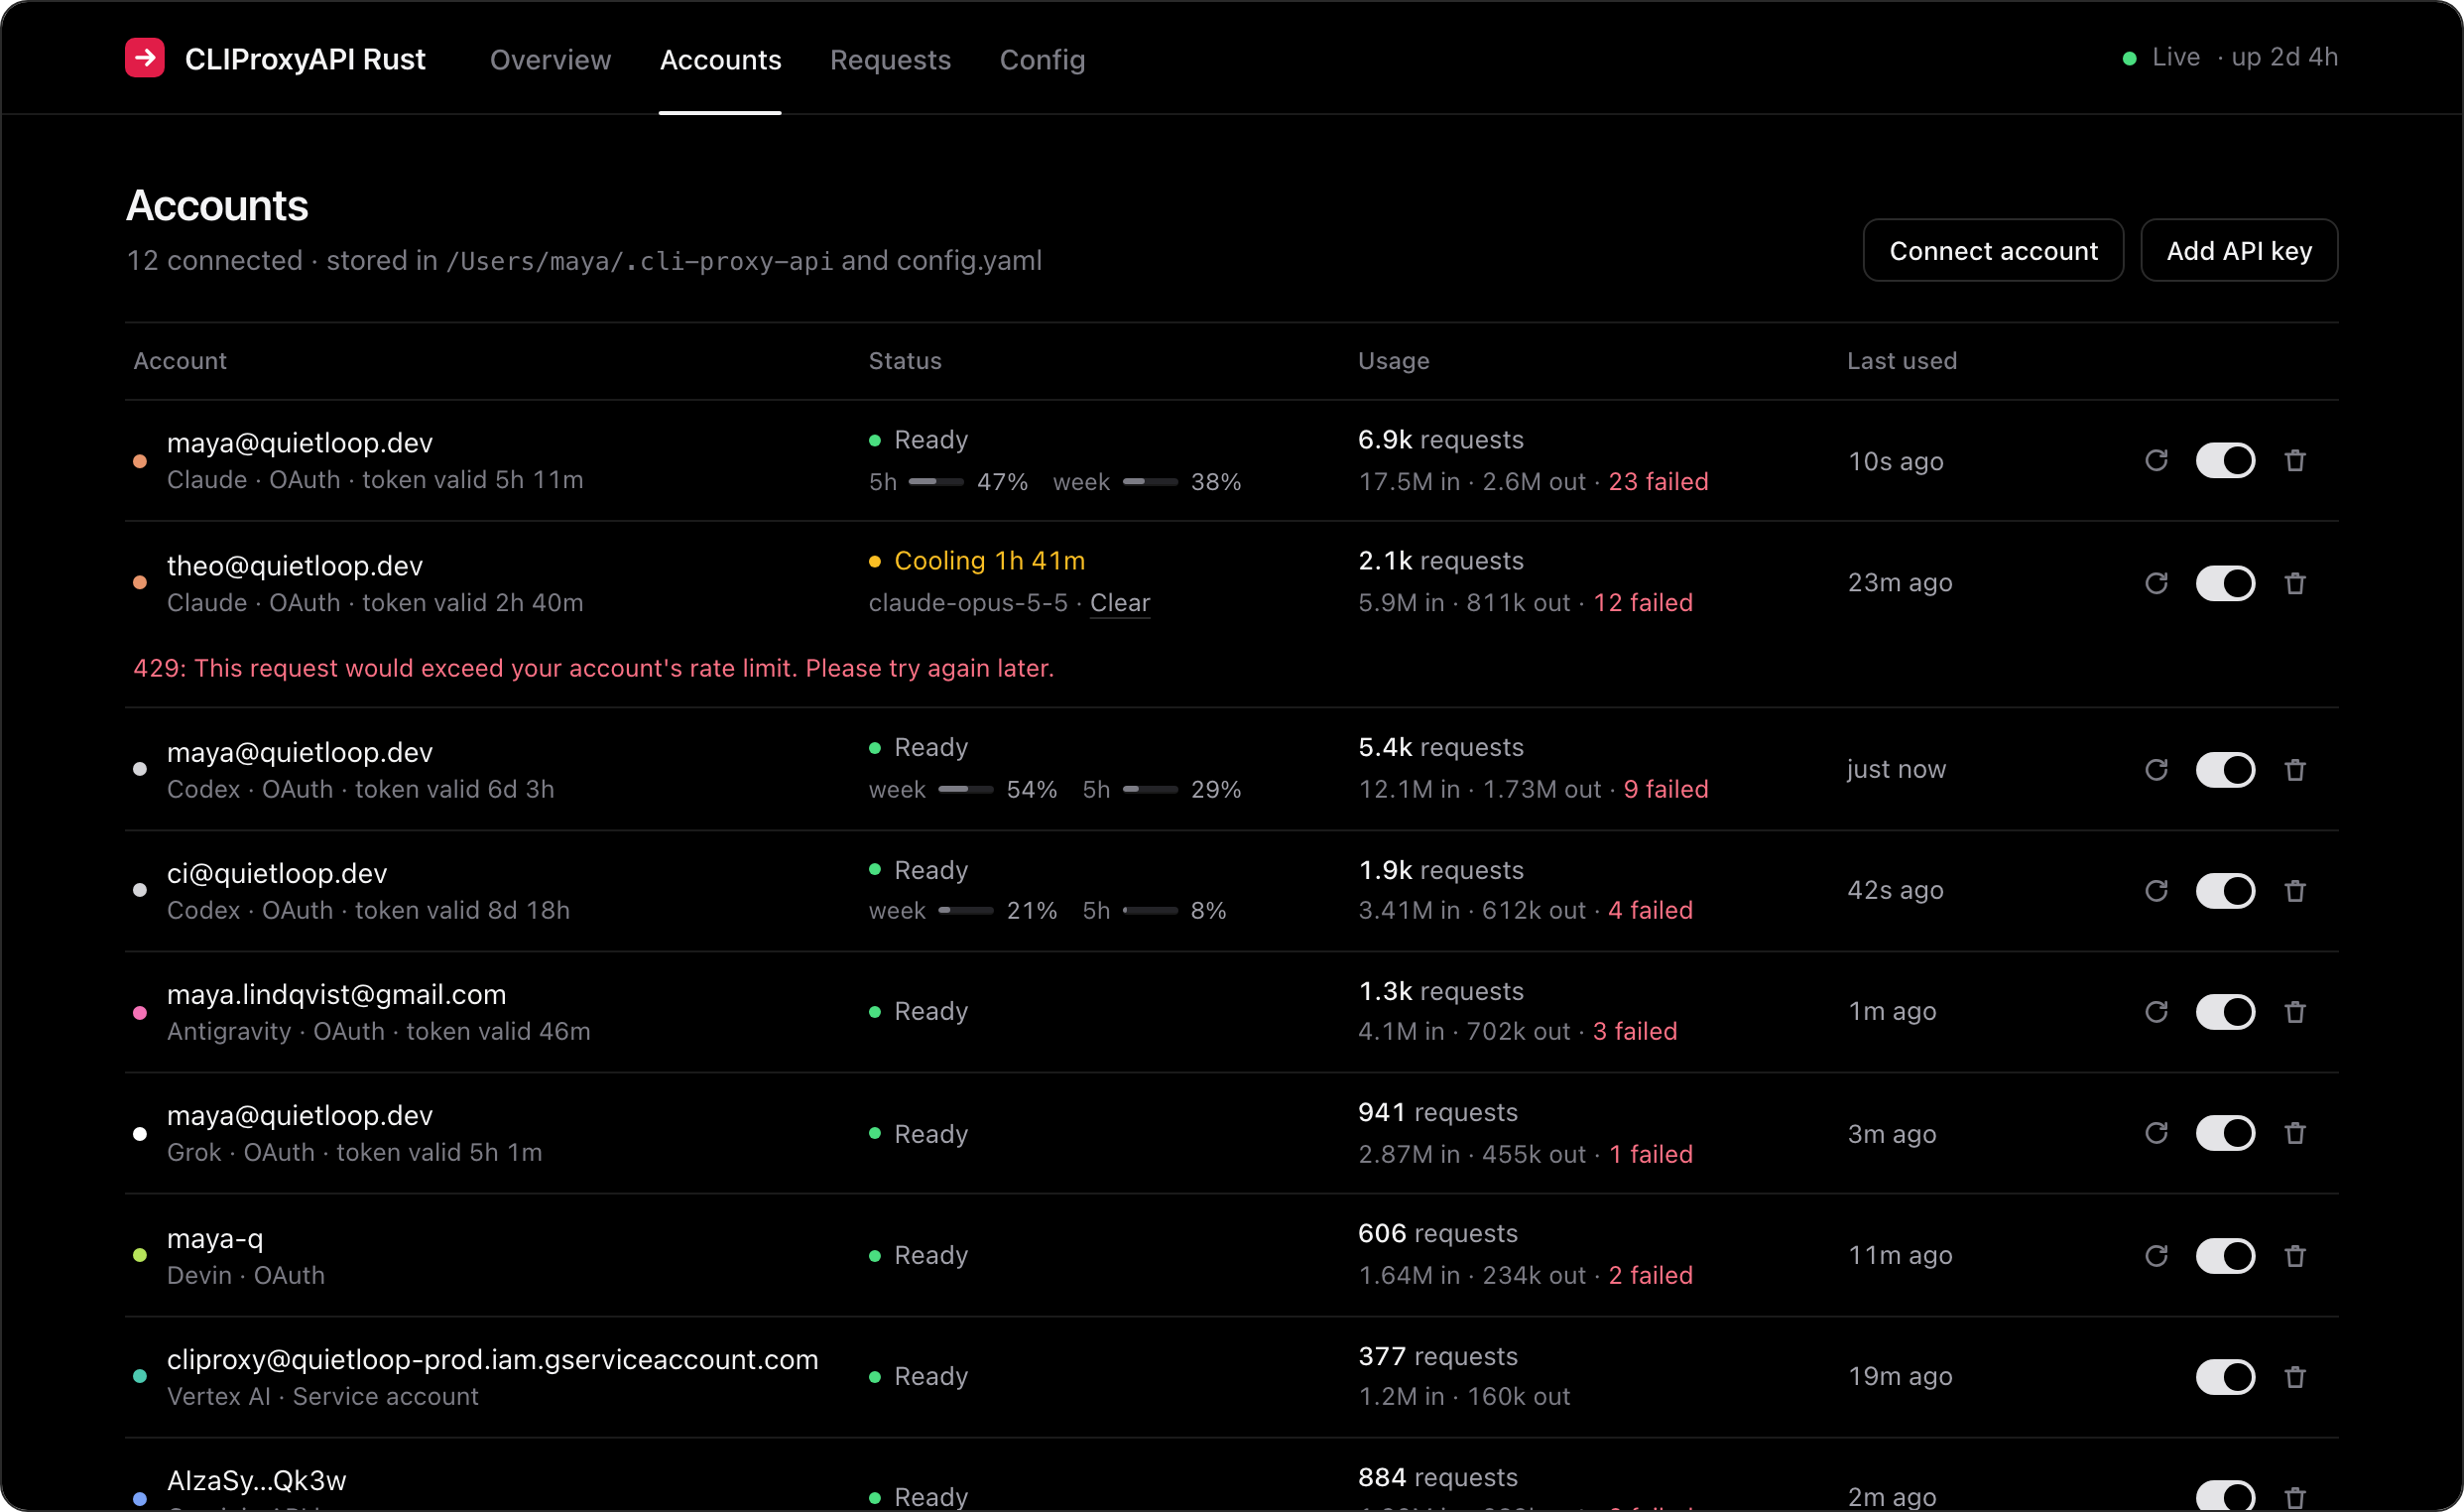This screenshot has width=2464, height=1512.
Task: Click the "Cooling 1h 41m" status
Action: point(977,560)
